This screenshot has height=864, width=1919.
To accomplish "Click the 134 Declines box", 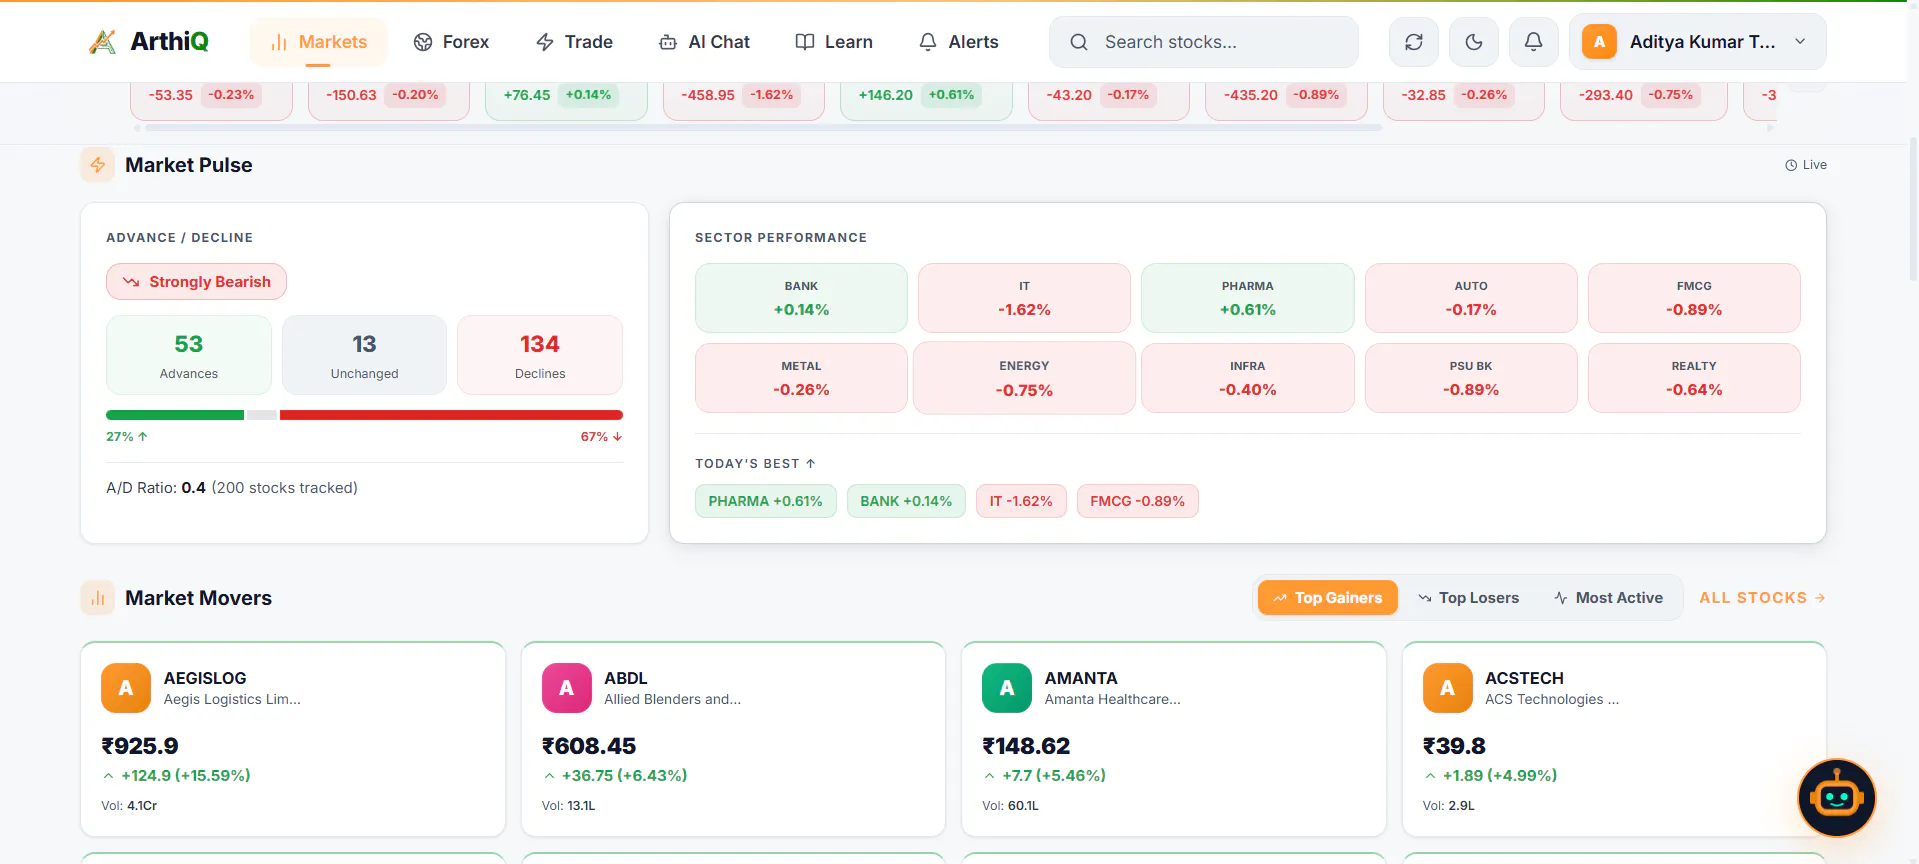I will pos(540,355).
